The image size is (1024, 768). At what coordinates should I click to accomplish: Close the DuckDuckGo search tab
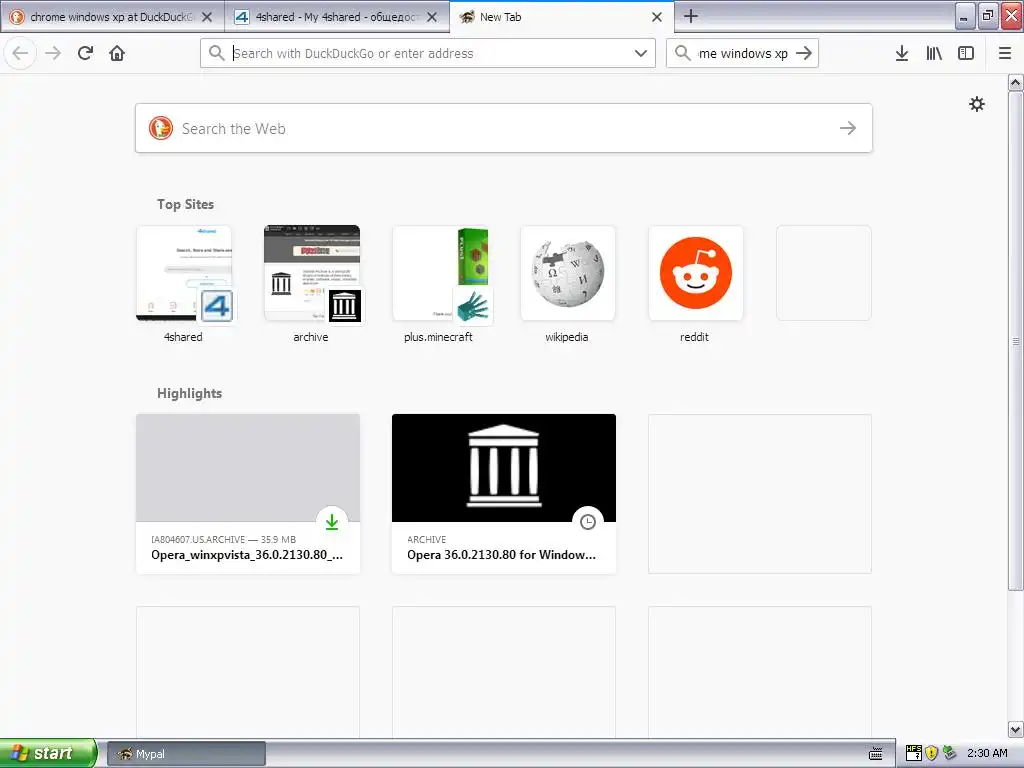pyautogui.click(x=207, y=17)
